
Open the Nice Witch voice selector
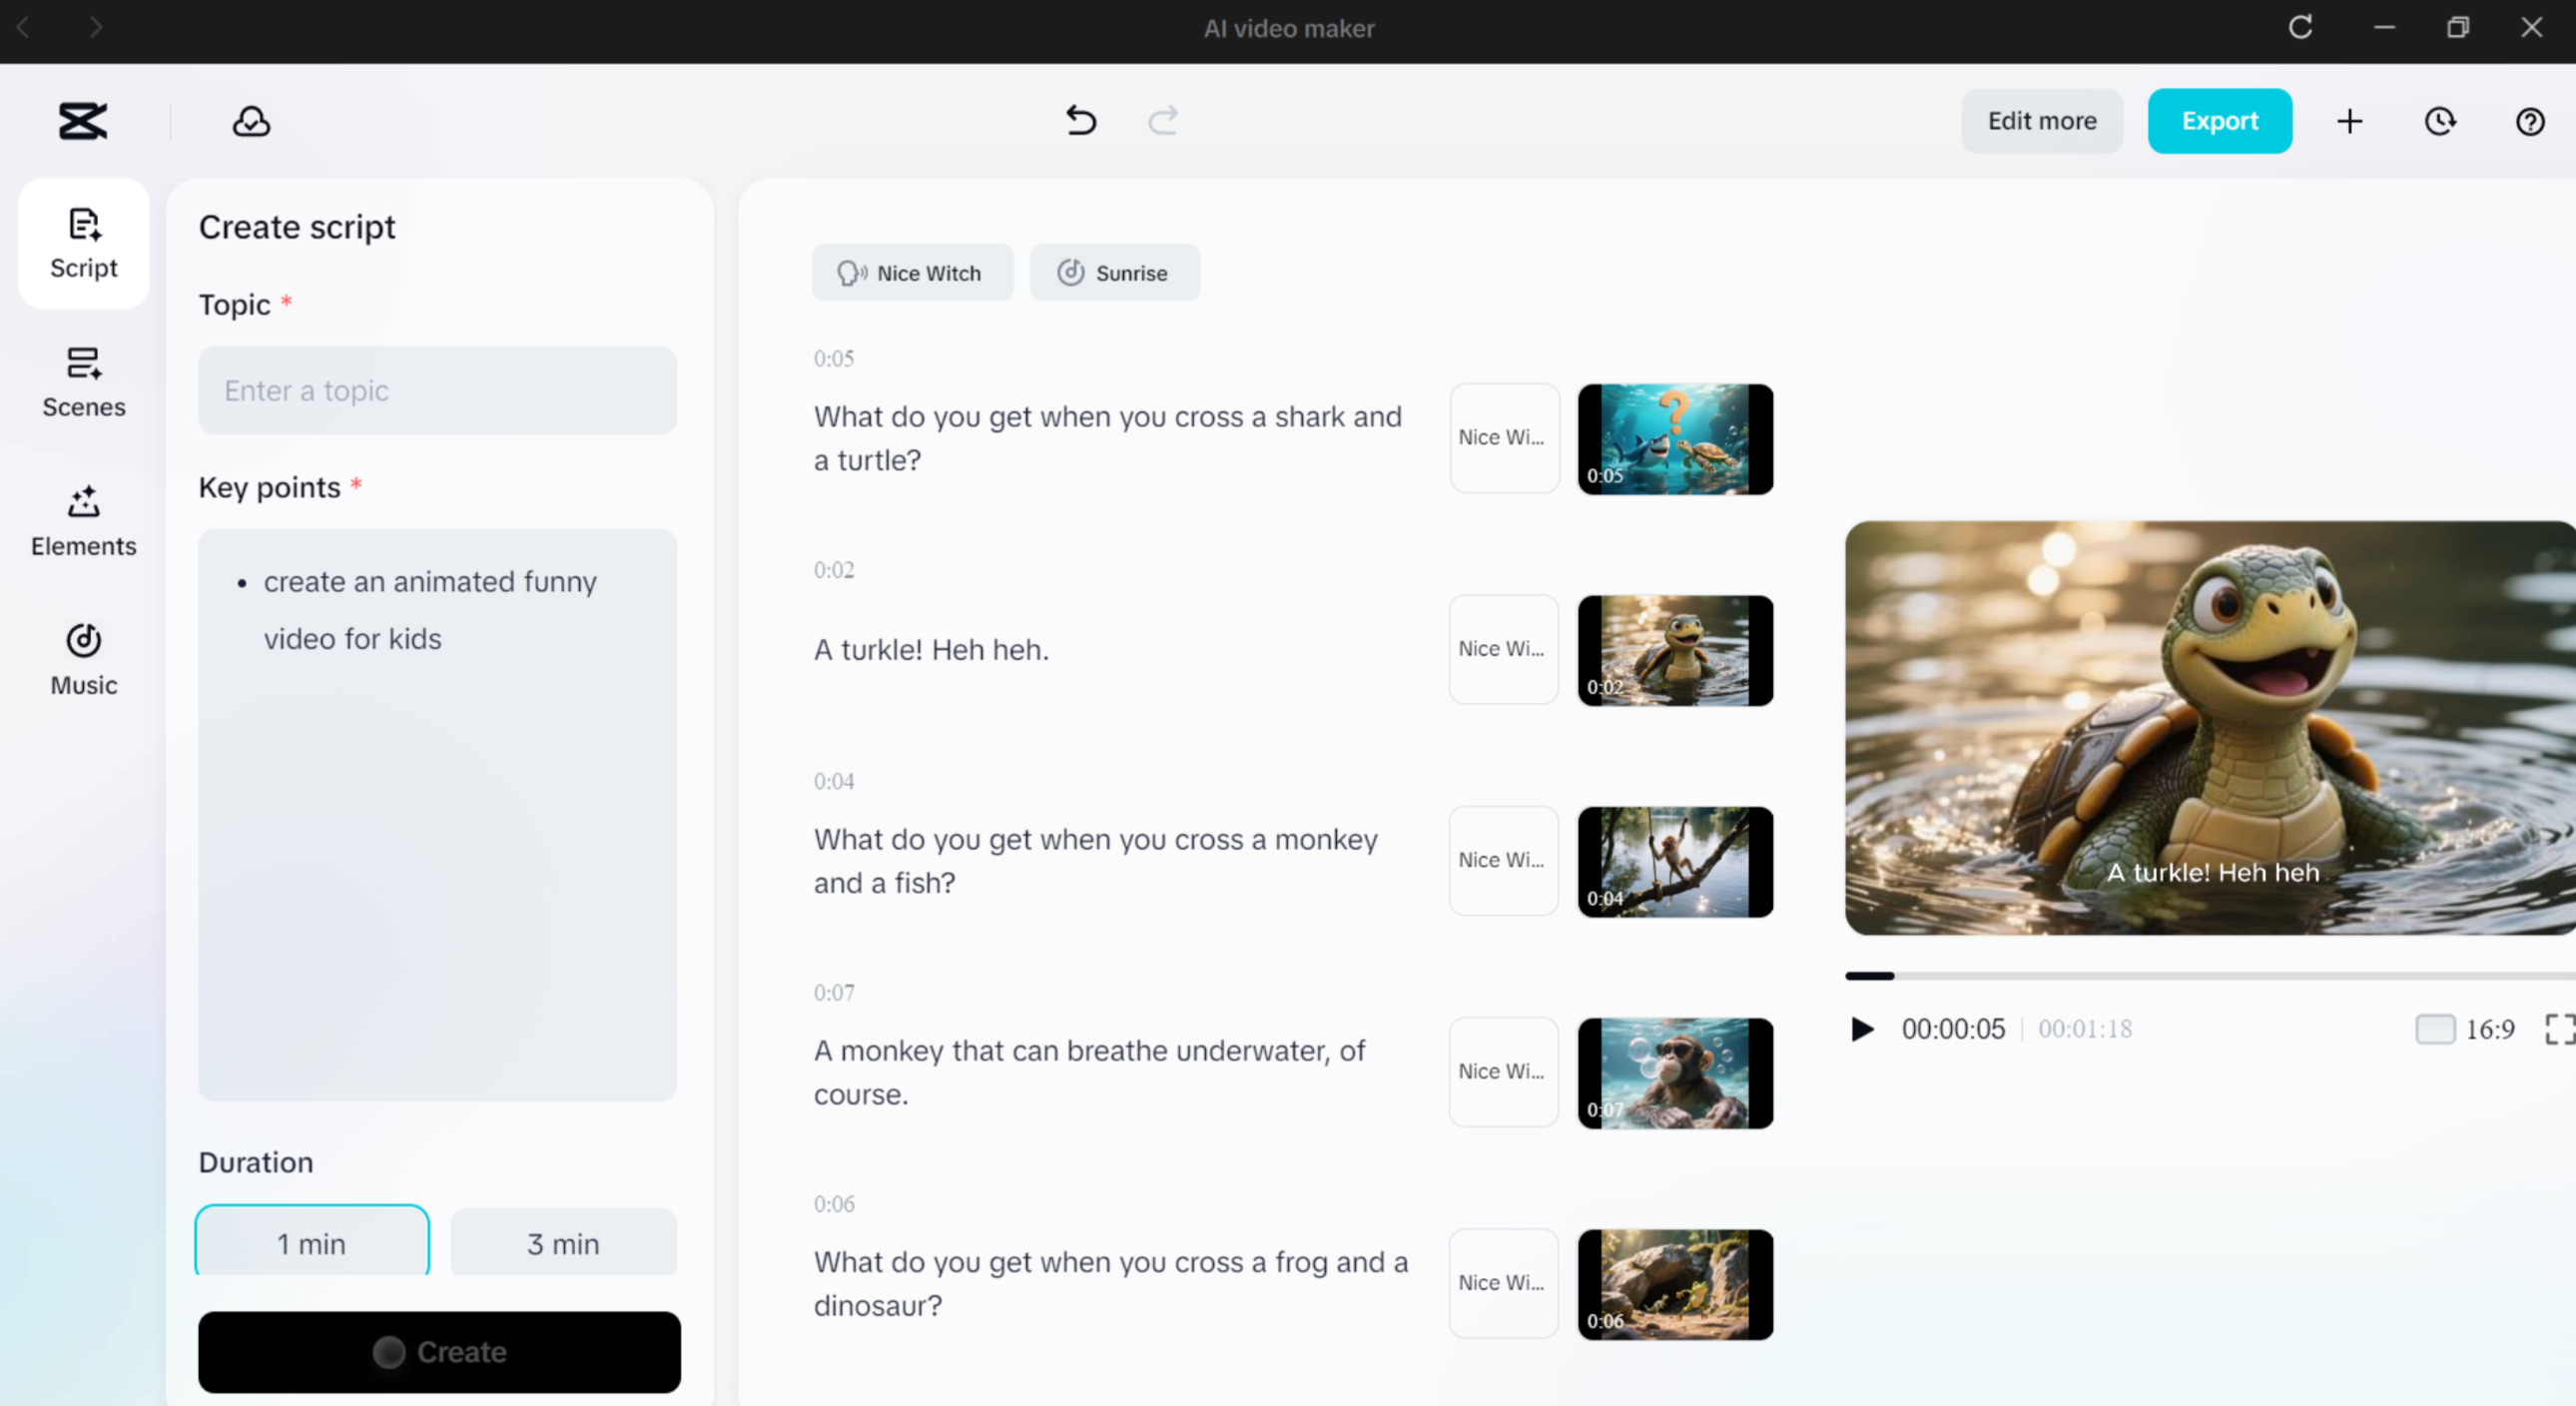click(912, 272)
